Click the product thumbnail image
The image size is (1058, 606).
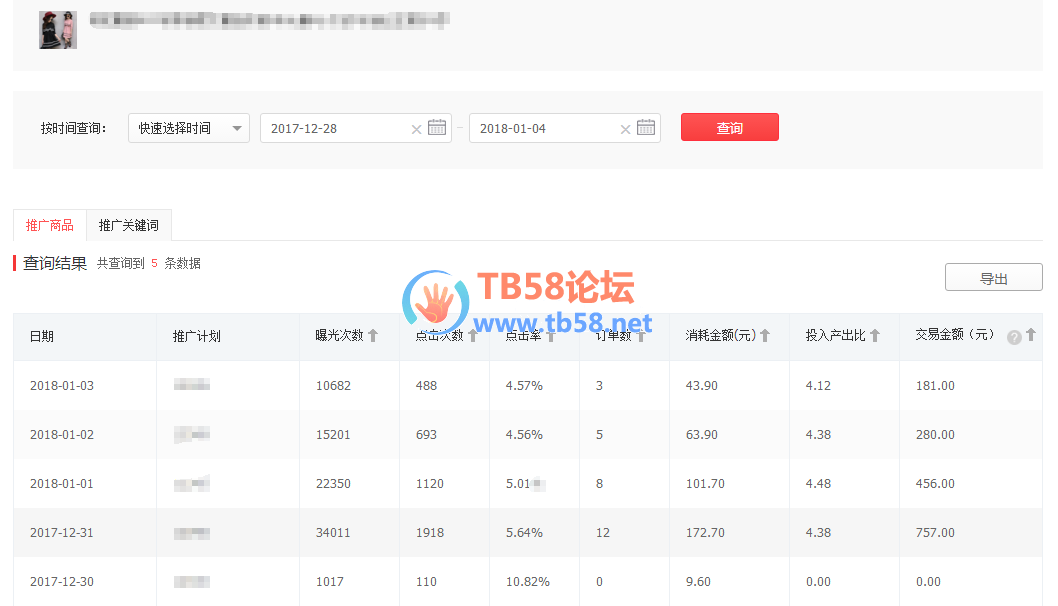pos(58,30)
